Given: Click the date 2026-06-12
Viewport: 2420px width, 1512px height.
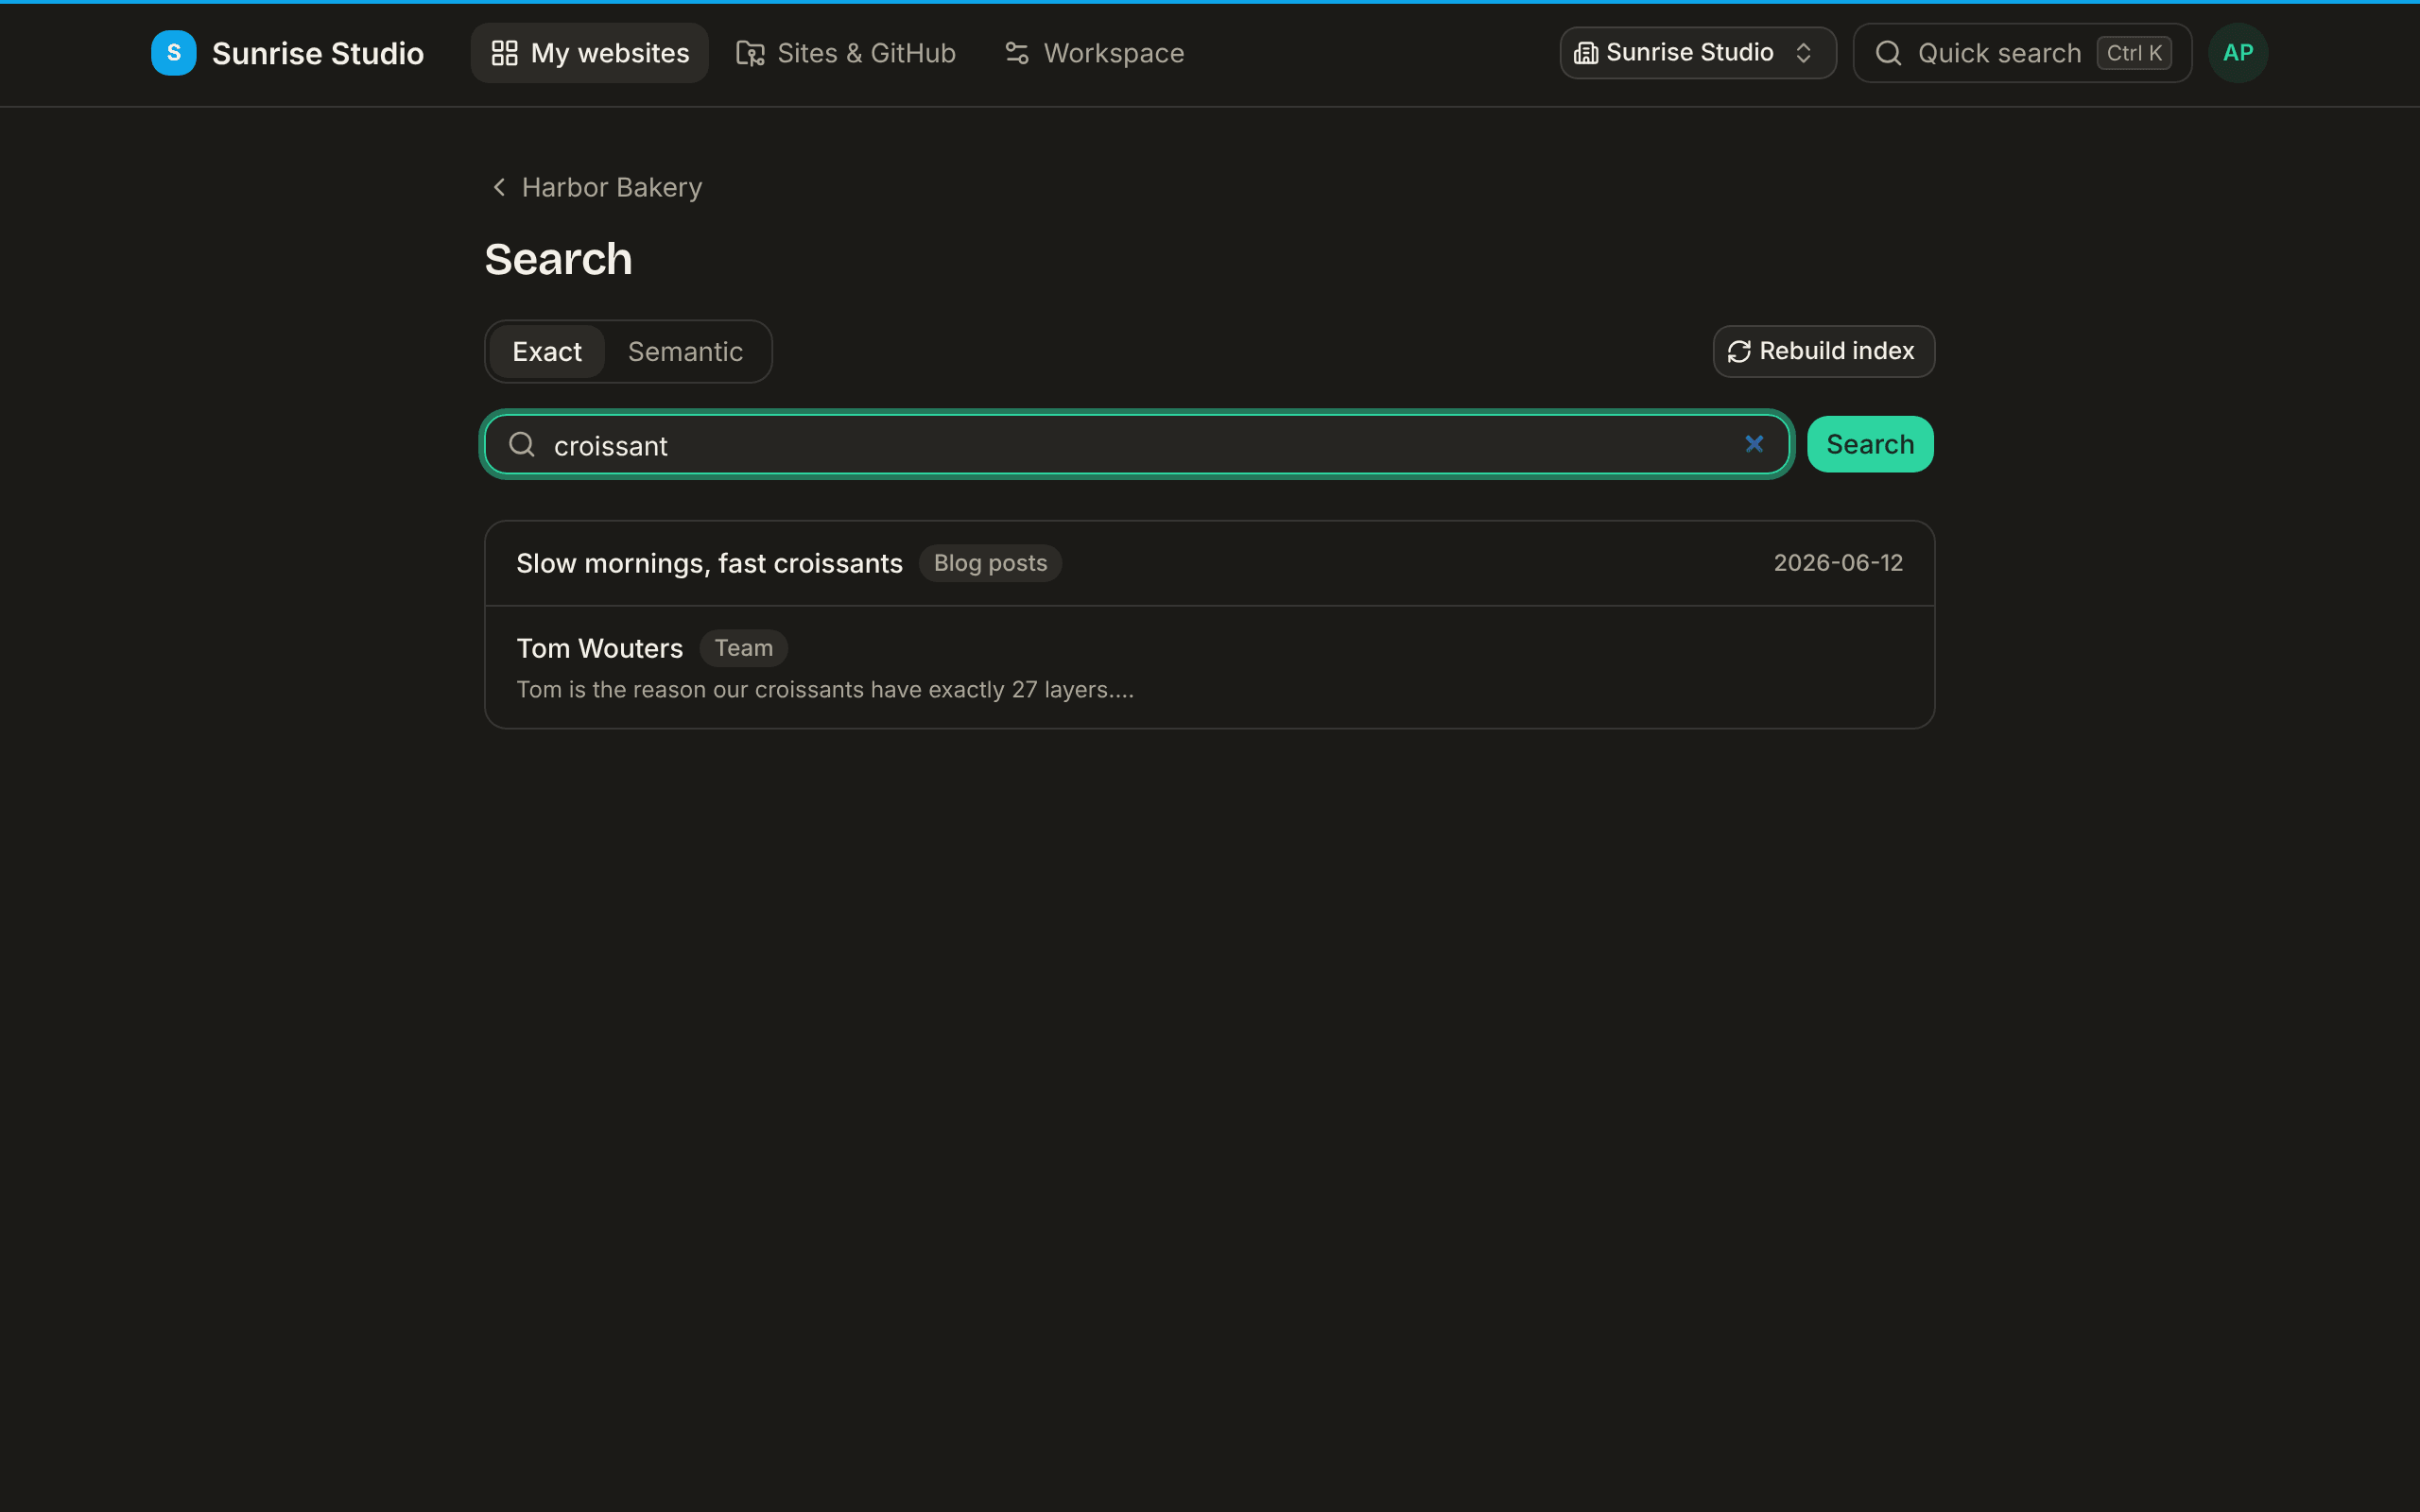Looking at the screenshot, I should [x=1838, y=563].
